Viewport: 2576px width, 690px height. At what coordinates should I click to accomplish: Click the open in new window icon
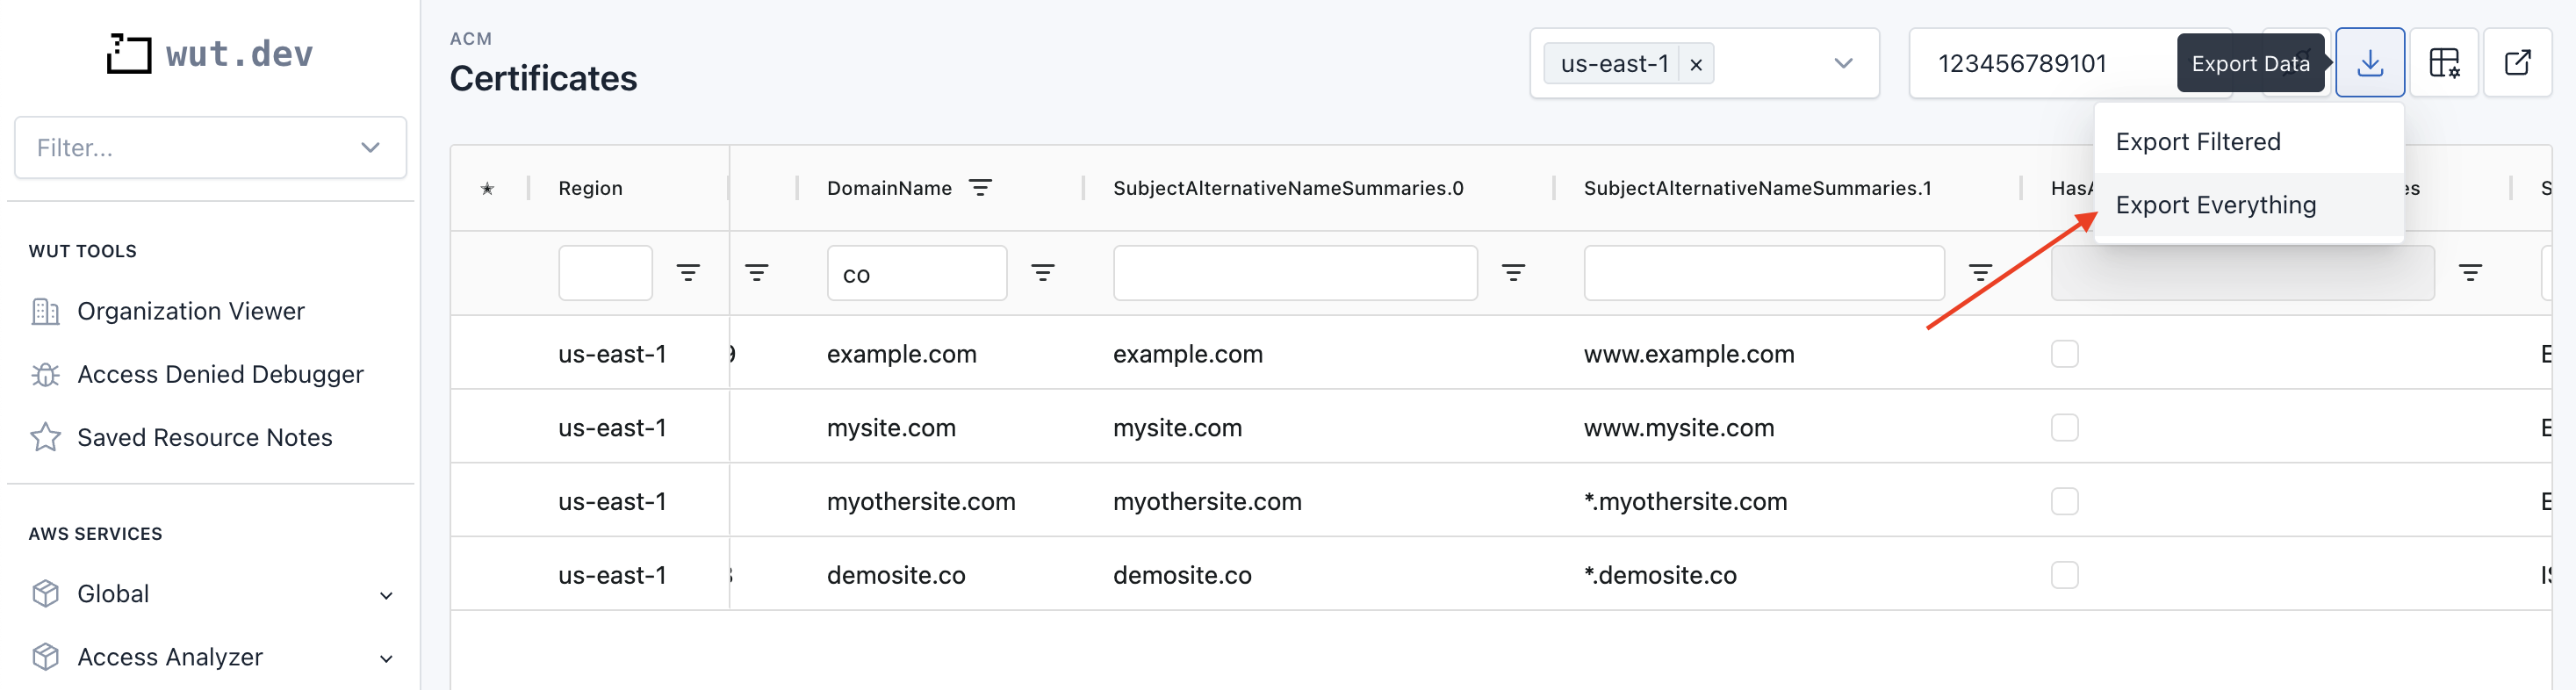[x=2517, y=63]
